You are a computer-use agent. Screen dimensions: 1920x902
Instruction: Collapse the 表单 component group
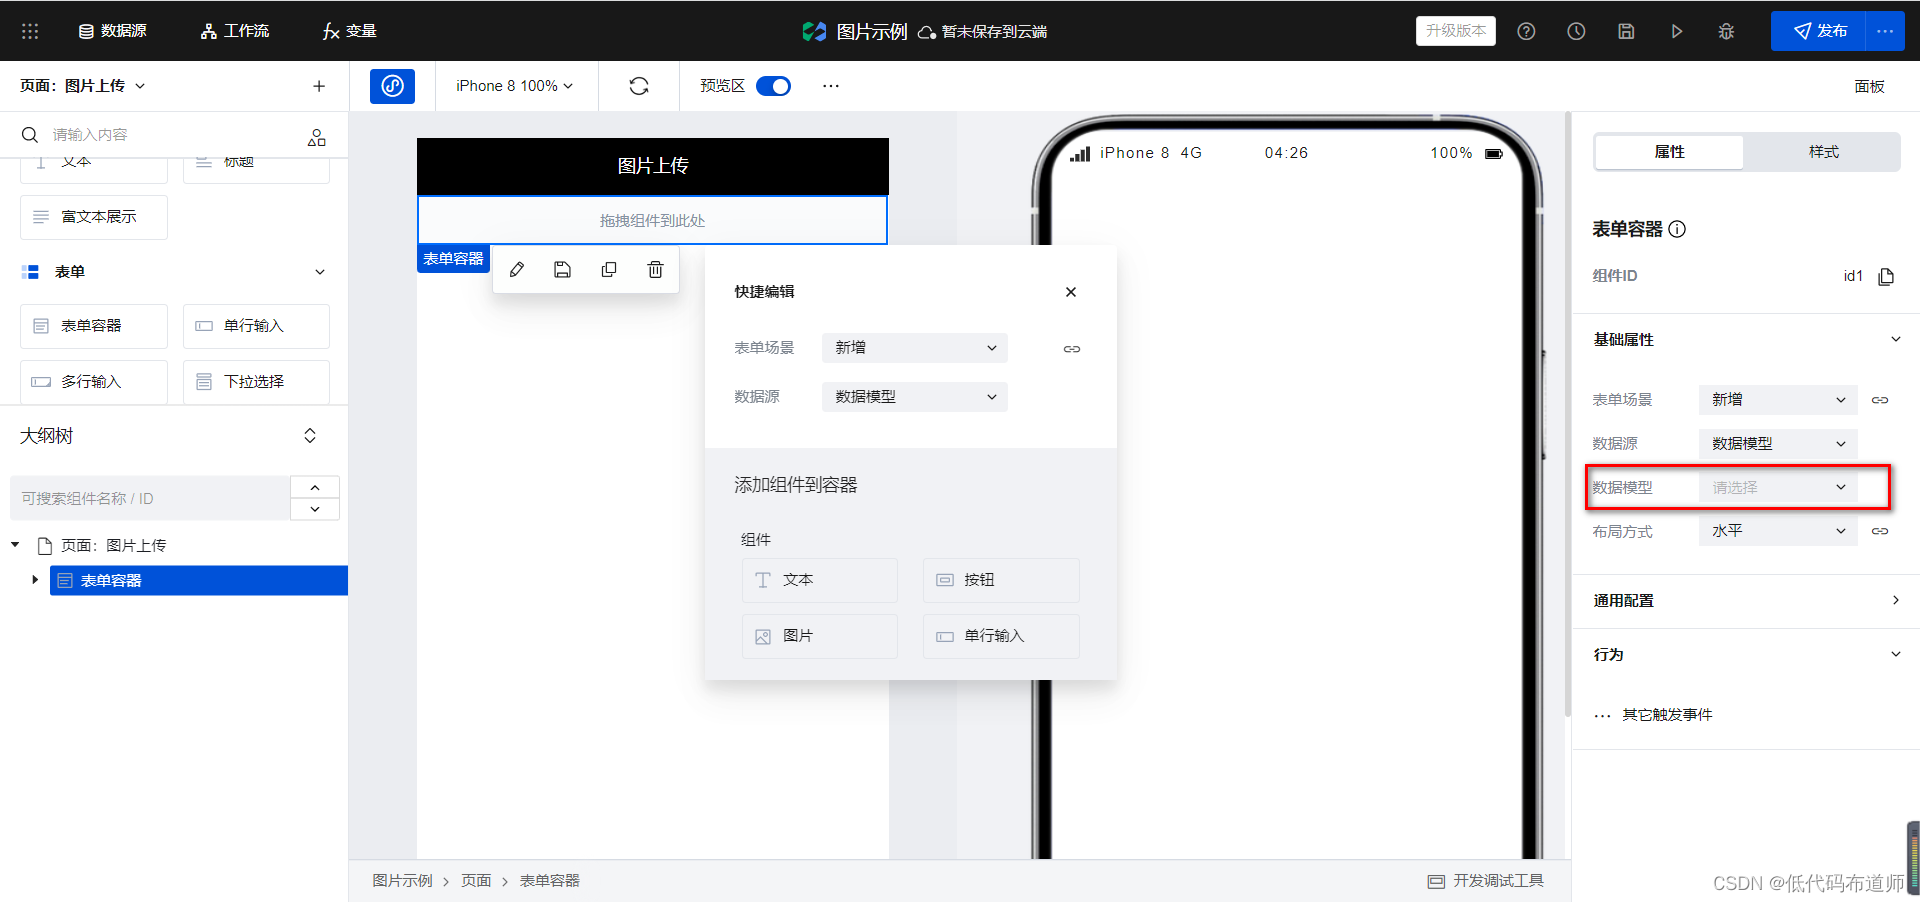(320, 272)
